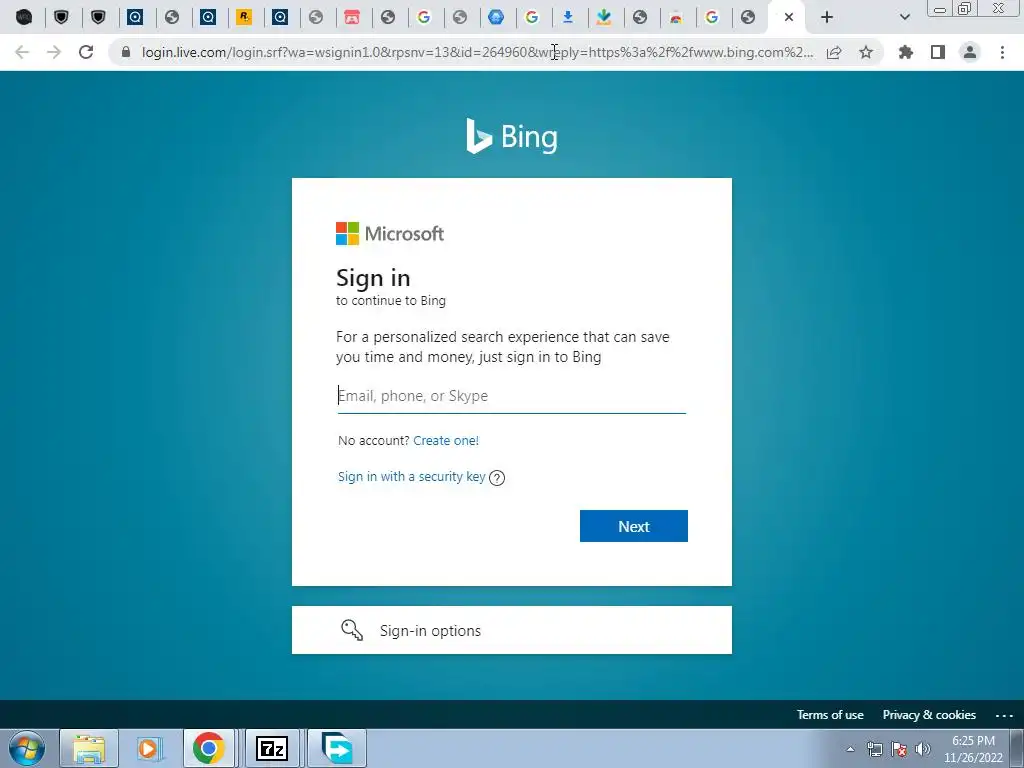Image resolution: width=1024 pixels, height=768 pixels.
Task: Click the padlock site info icon
Action: coord(126,52)
